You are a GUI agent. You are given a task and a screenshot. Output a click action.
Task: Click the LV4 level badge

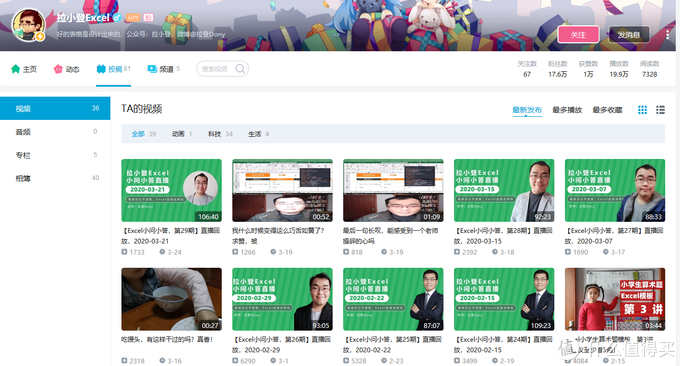133,18
